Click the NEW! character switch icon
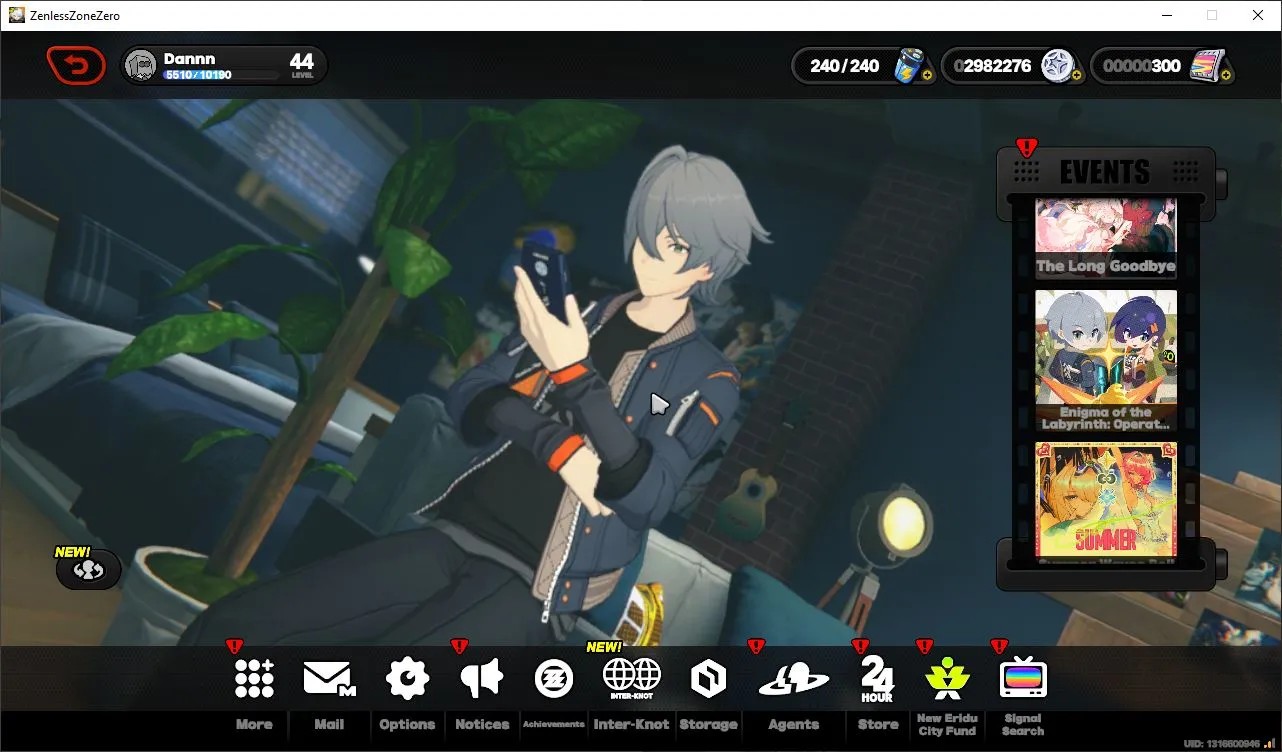The image size is (1282, 752). [x=89, y=570]
